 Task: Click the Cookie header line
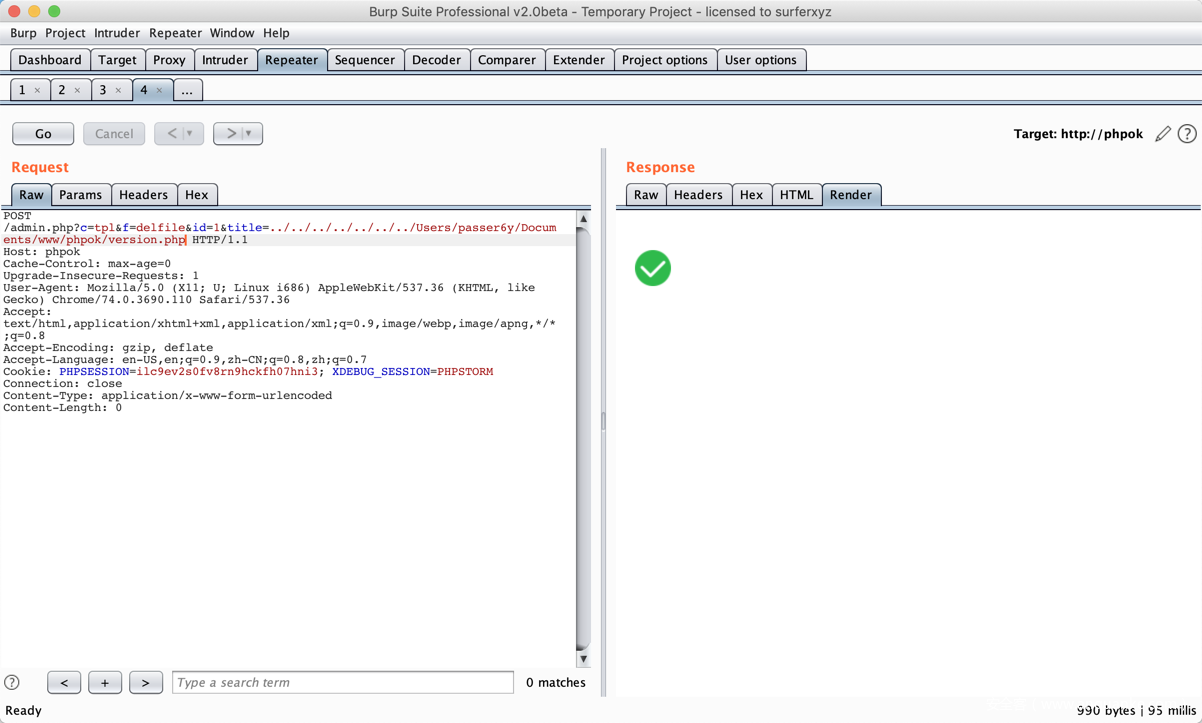[248, 372]
